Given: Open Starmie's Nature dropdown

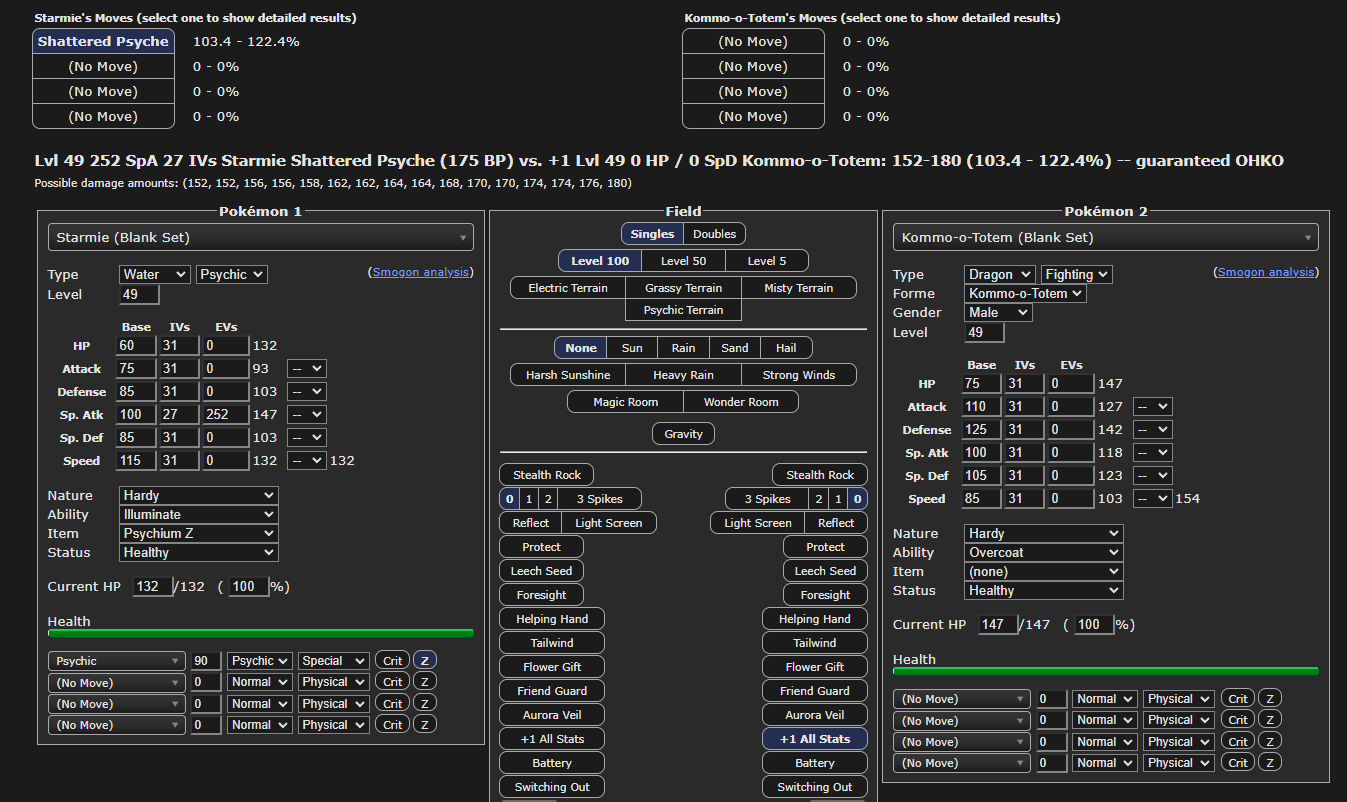Looking at the screenshot, I should tap(199, 496).
